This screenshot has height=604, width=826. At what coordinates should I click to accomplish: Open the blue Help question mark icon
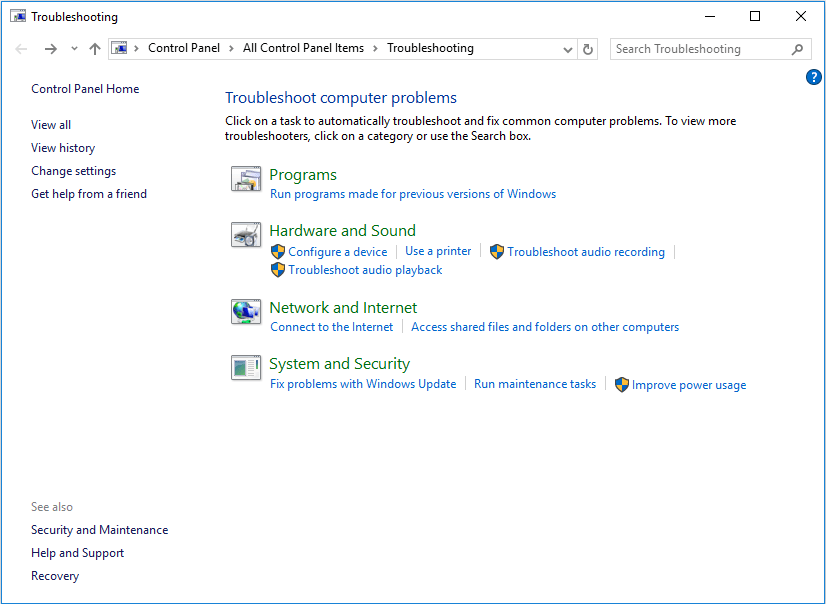[813, 77]
